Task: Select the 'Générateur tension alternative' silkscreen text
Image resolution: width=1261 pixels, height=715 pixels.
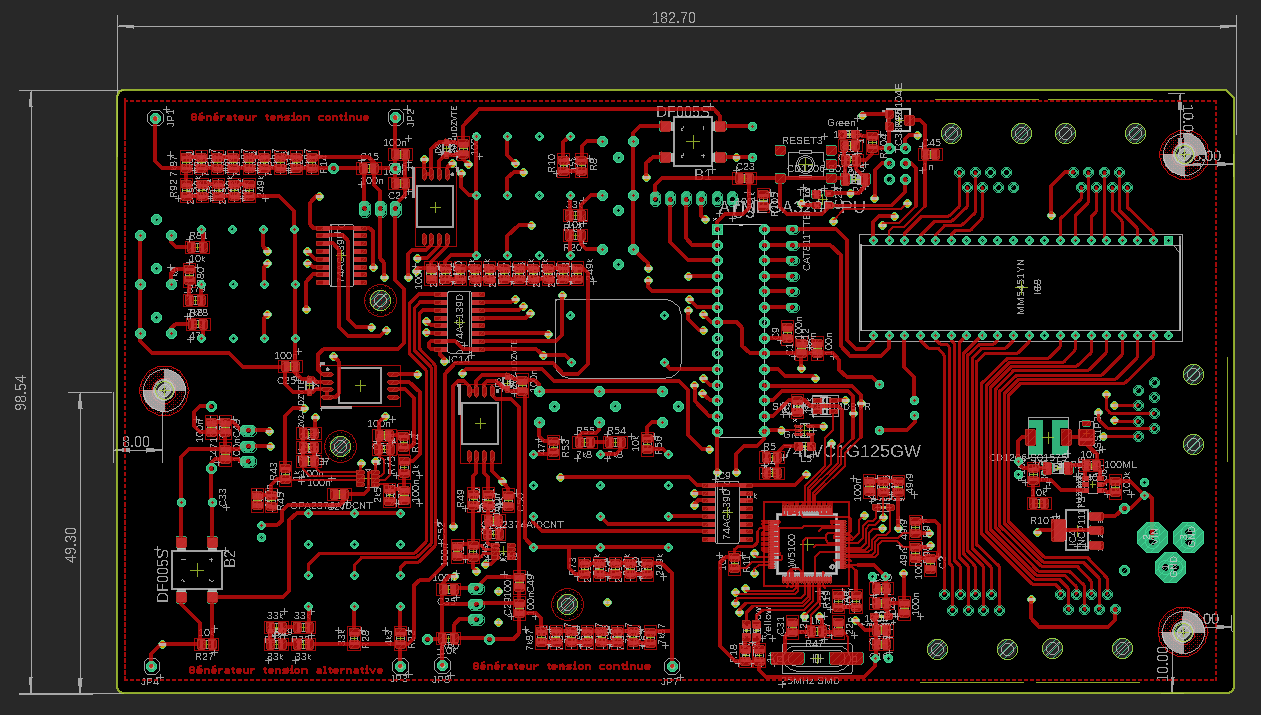Action: (x=286, y=669)
